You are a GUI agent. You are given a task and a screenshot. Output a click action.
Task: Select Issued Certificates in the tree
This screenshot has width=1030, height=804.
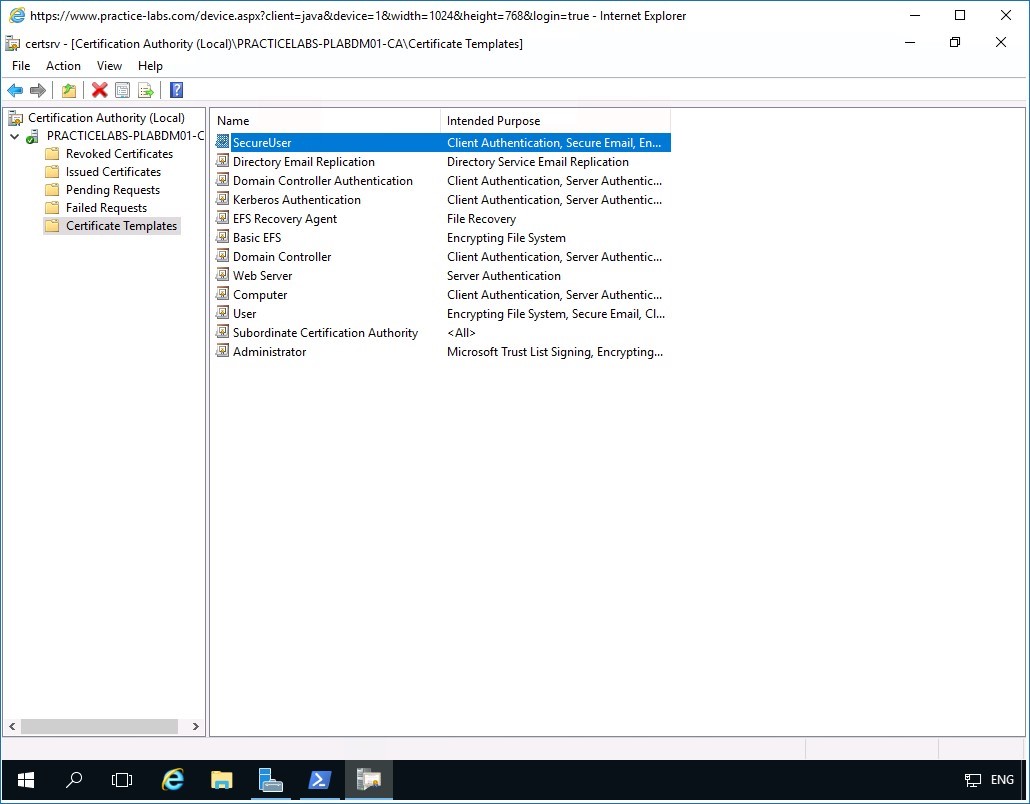tap(113, 172)
